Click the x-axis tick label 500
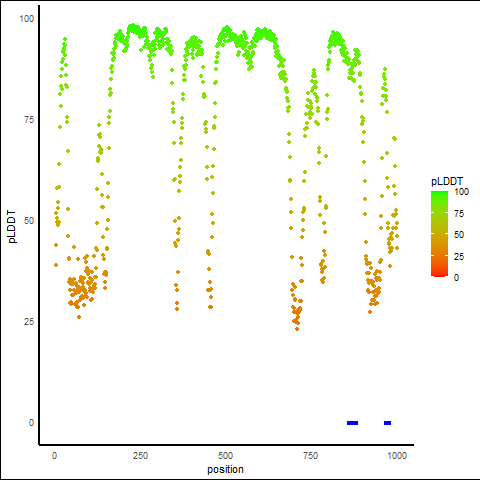Viewport: 480px width, 480px height. [x=225, y=455]
